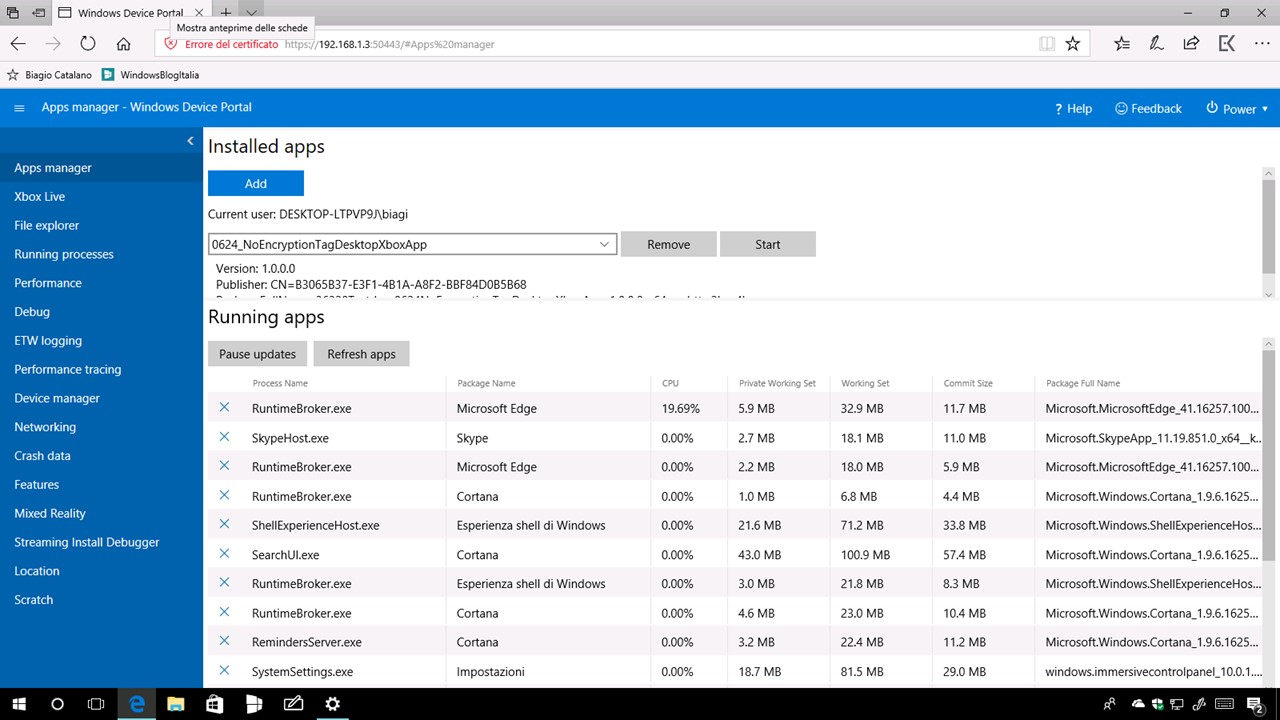Image resolution: width=1280 pixels, height=720 pixels.
Task: Close the SkypeHost.exe running app
Action: [224, 437]
